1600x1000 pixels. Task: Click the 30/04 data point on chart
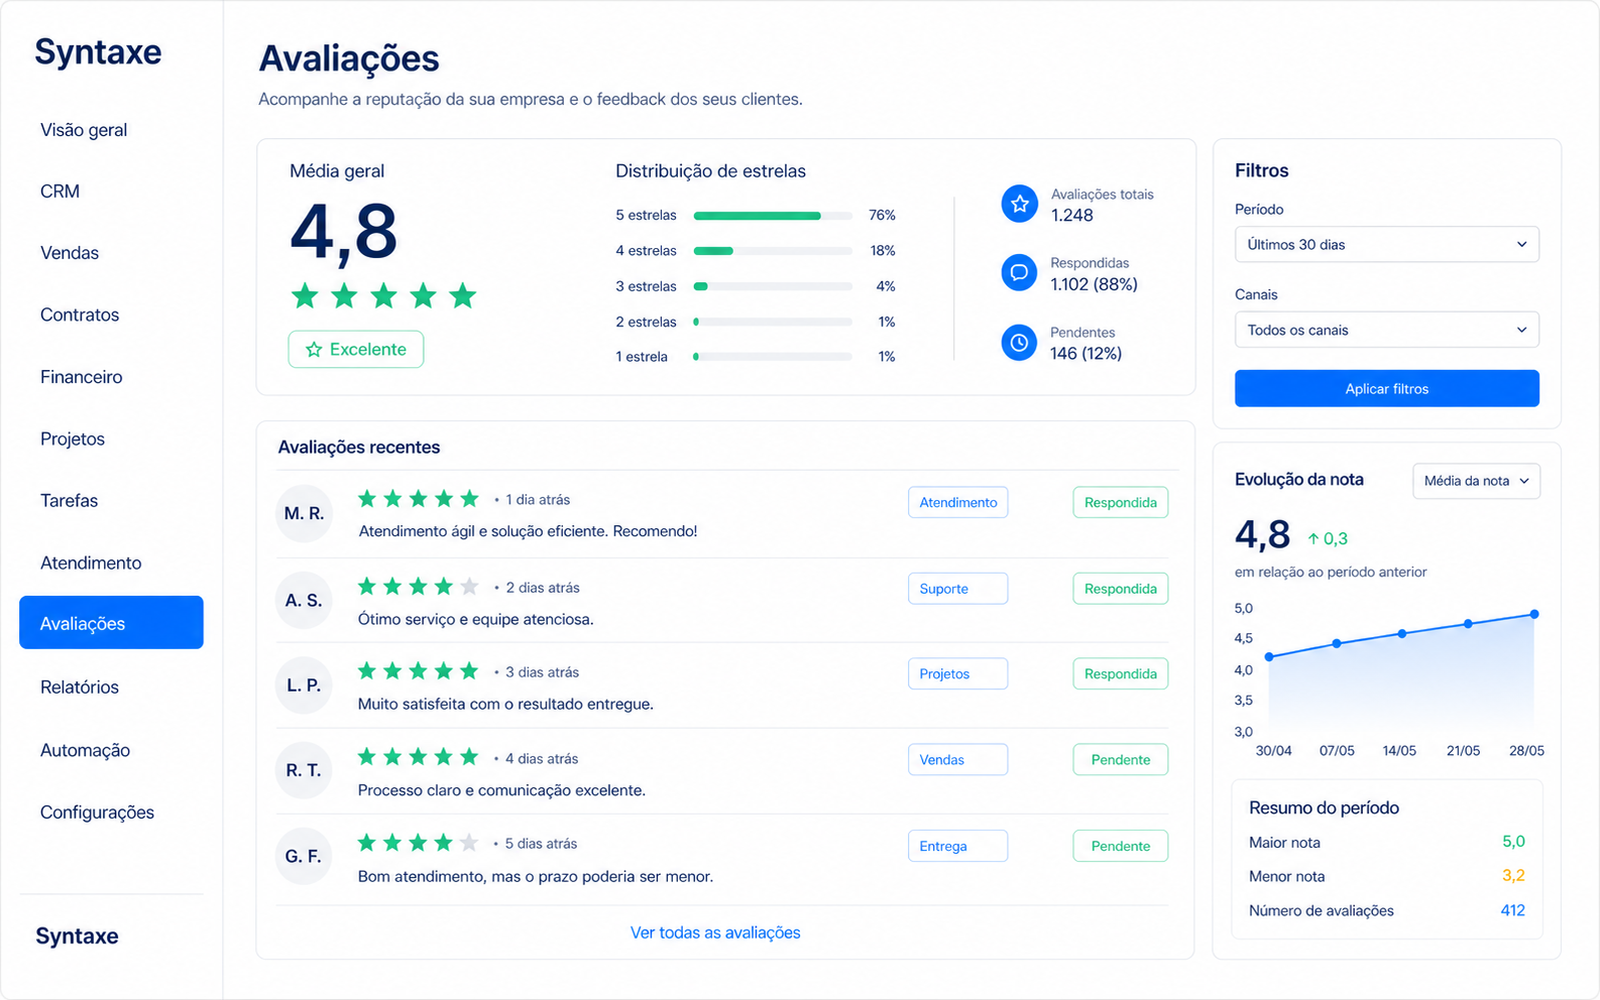(x=1269, y=657)
